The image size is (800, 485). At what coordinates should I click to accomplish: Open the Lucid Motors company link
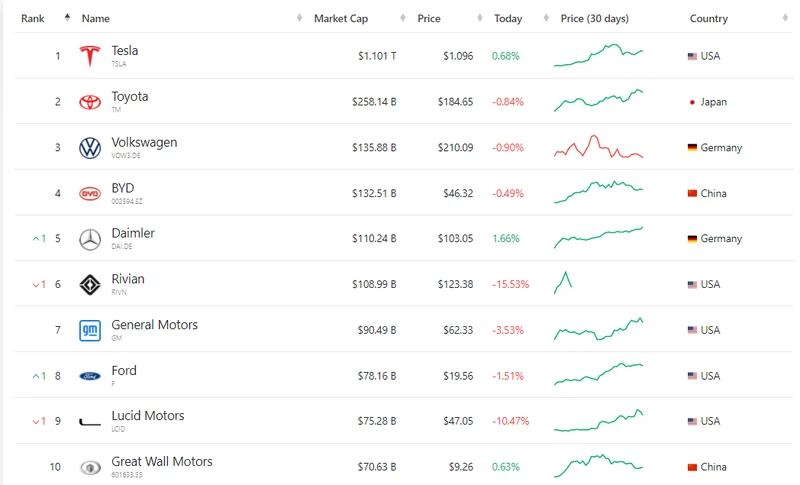point(148,416)
